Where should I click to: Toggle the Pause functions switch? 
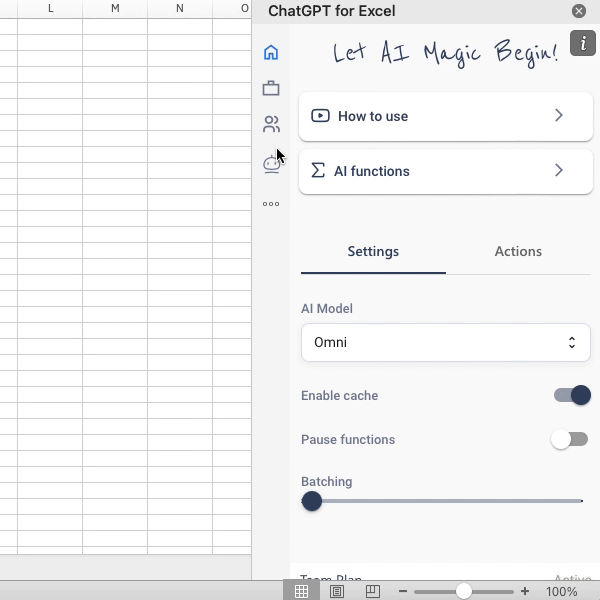point(570,439)
